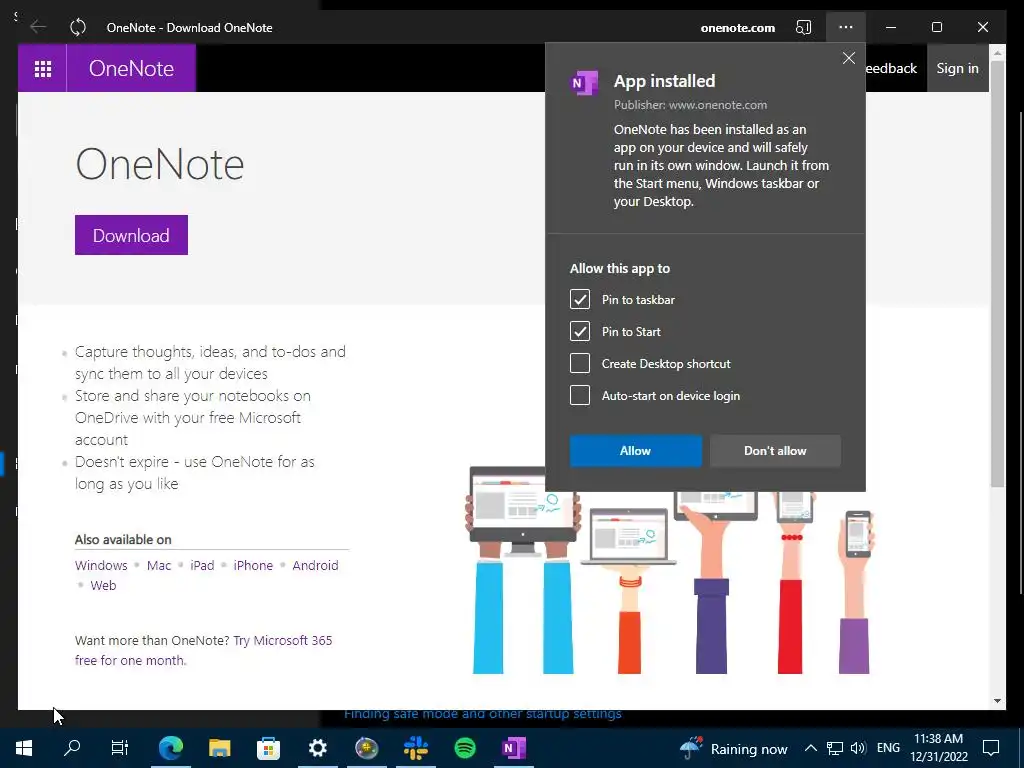
Task: Click the Feedback link in header
Action: (891, 69)
